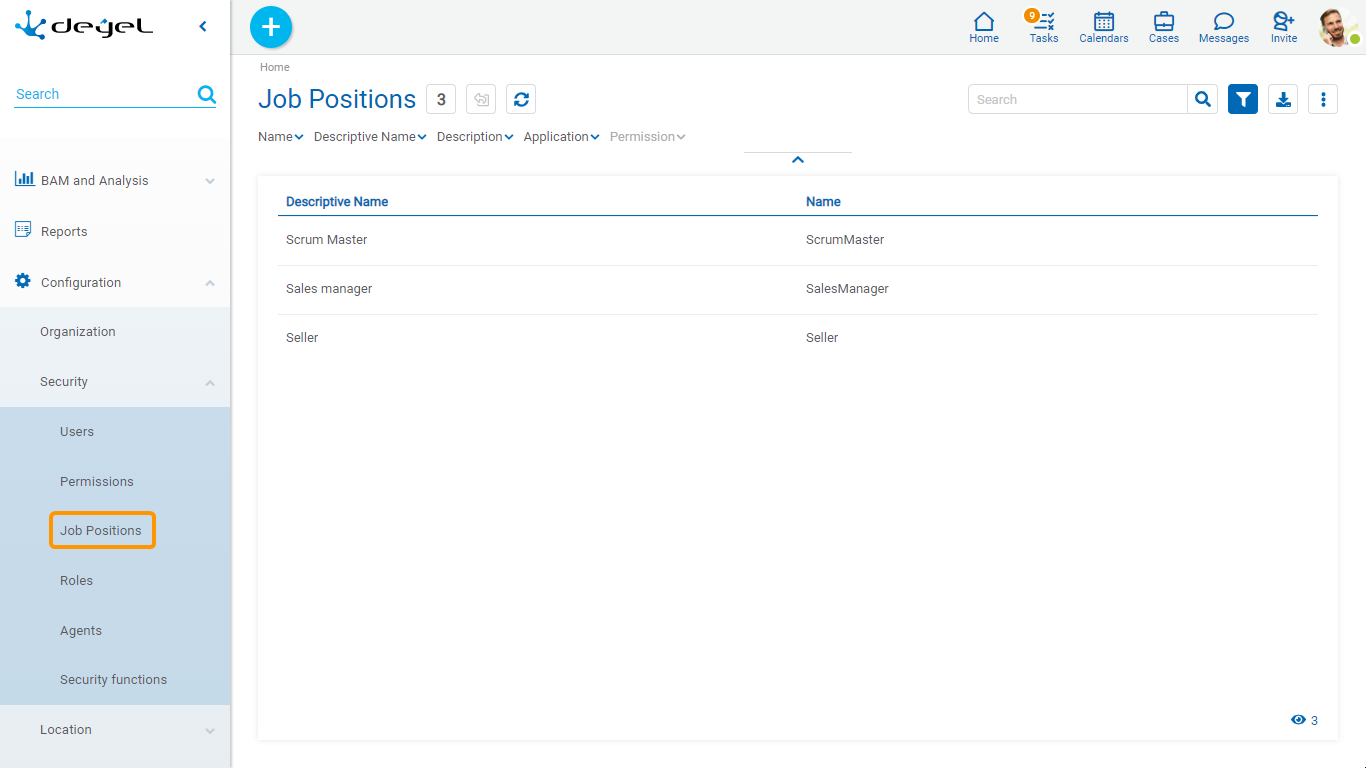Toggle the filter funnel button
Image resolution: width=1366 pixels, height=768 pixels.
[1243, 99]
